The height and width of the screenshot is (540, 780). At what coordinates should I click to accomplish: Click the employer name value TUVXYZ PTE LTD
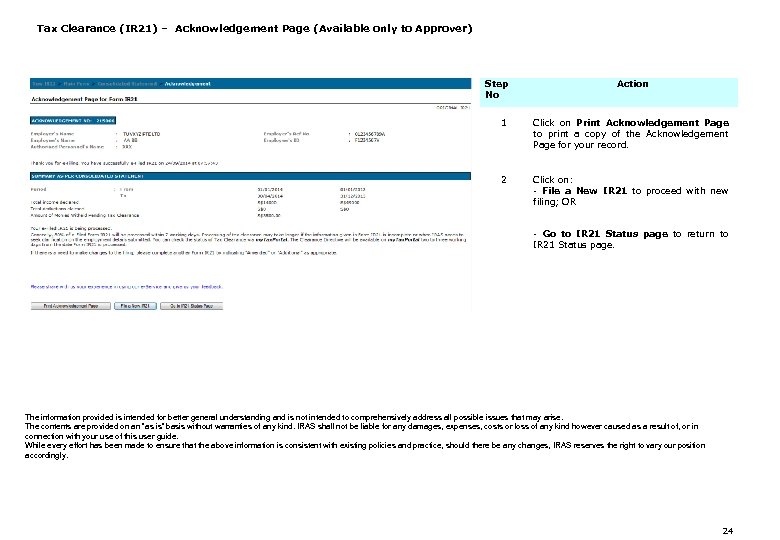click(141, 134)
